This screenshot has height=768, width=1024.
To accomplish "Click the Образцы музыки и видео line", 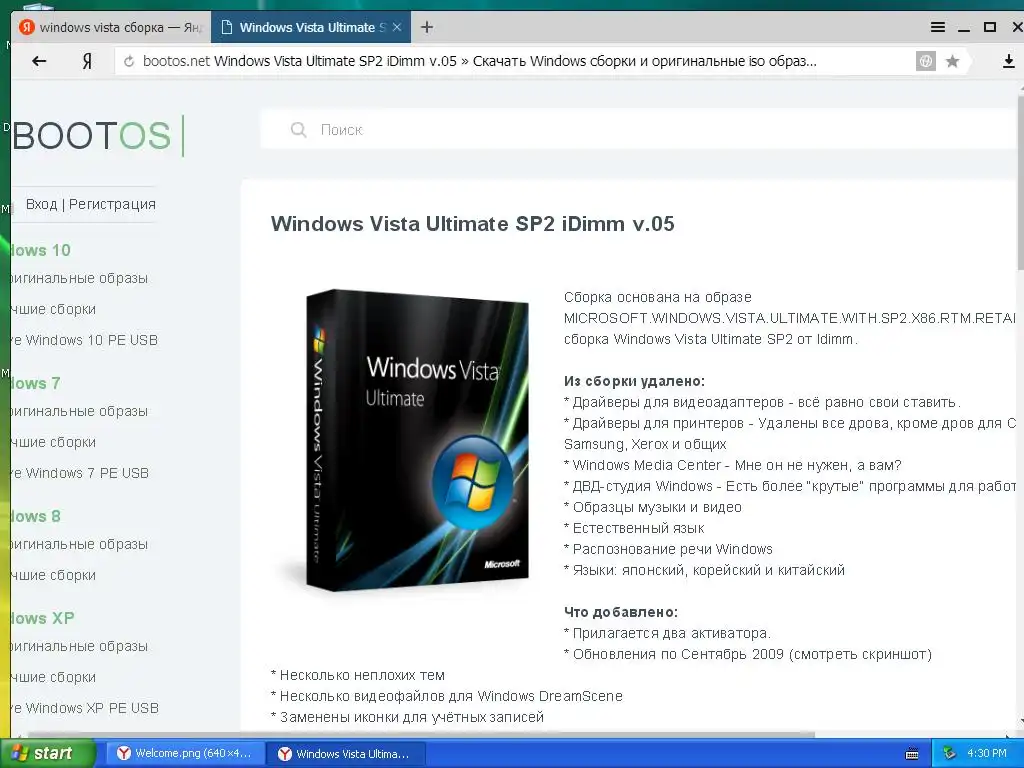I will (x=652, y=507).
